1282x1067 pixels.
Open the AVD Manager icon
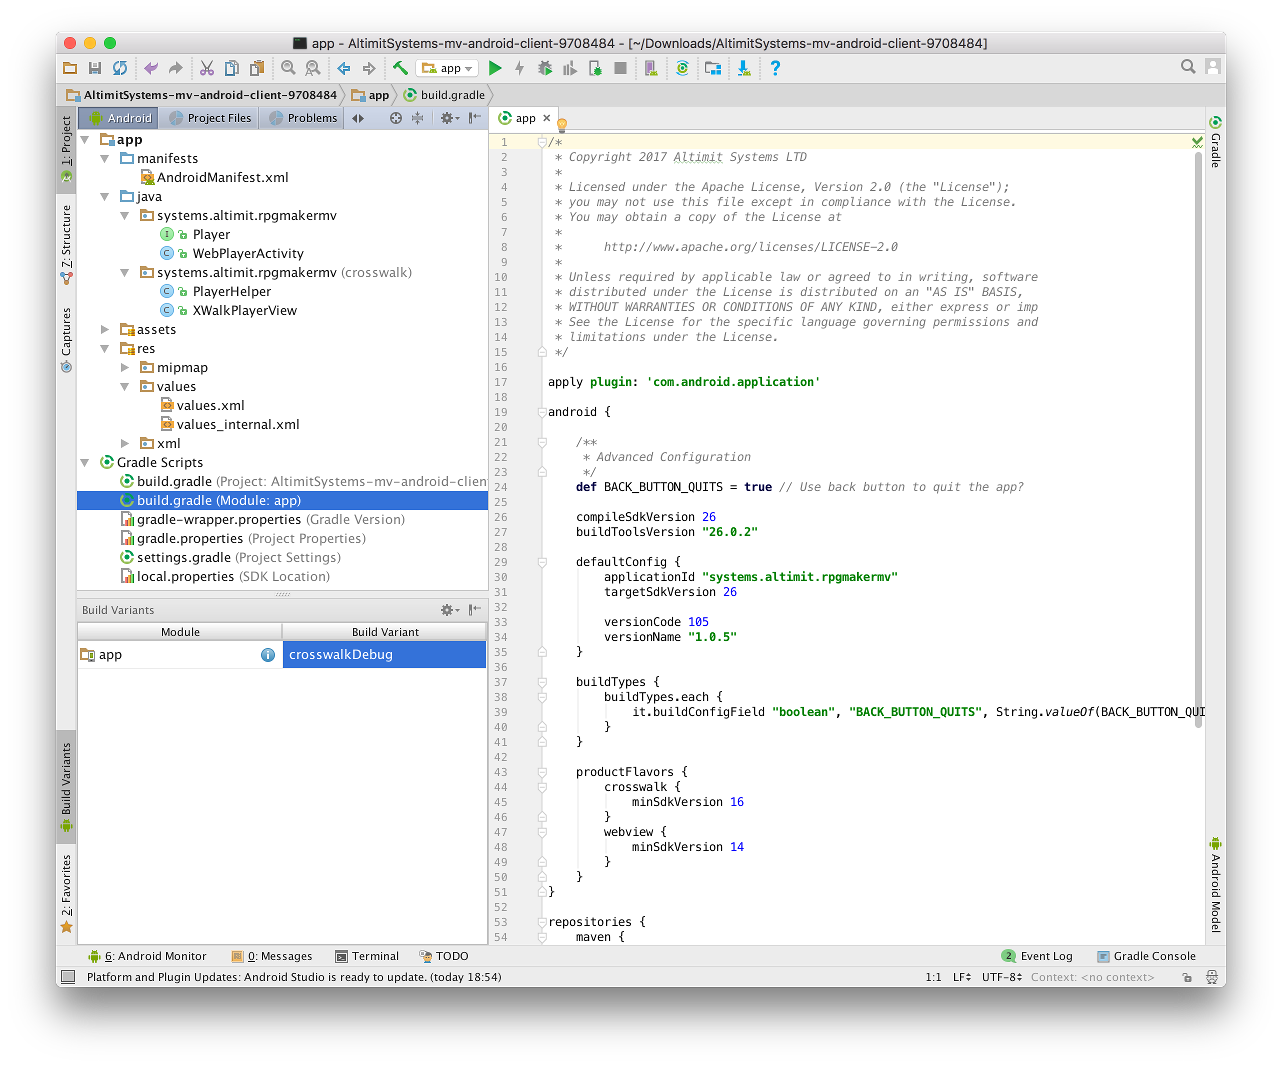click(651, 68)
